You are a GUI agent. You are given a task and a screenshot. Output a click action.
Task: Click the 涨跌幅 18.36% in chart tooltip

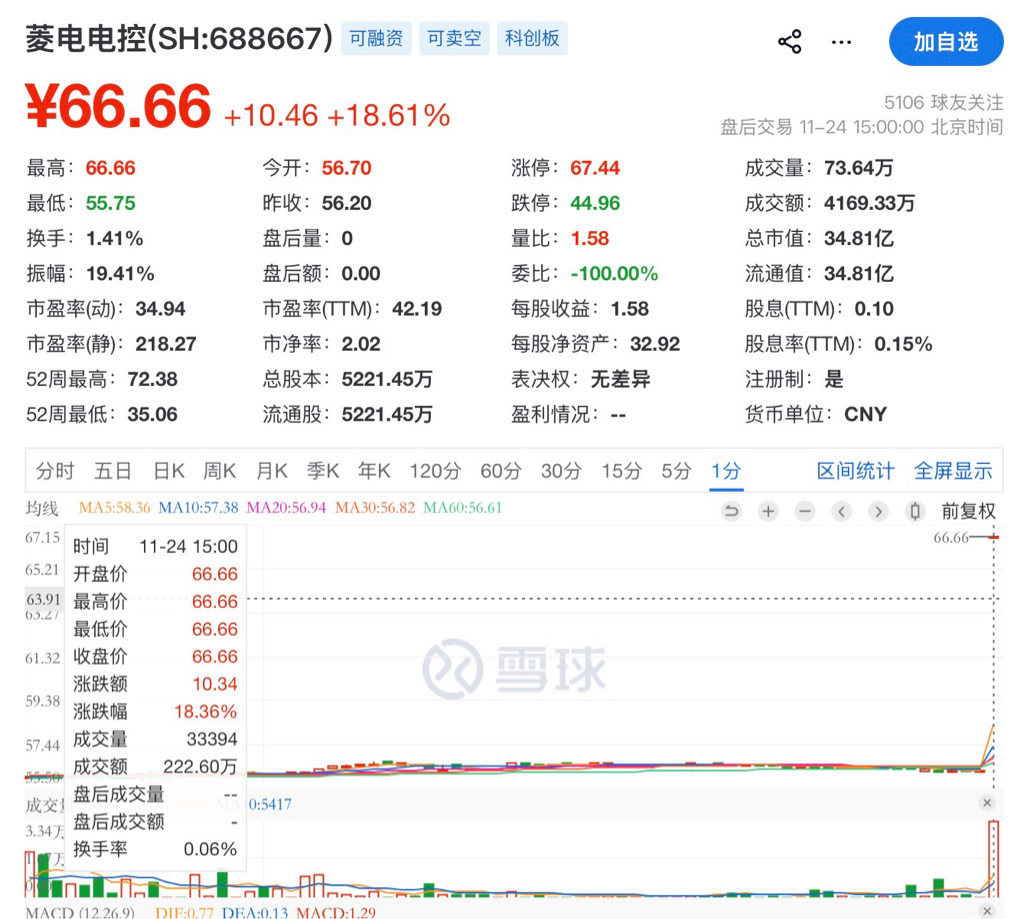pos(205,711)
